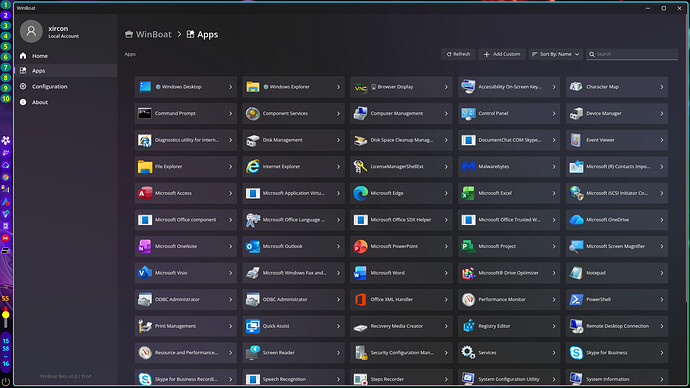
Task: Go to Home in the sidebar
Action: pos(66,56)
